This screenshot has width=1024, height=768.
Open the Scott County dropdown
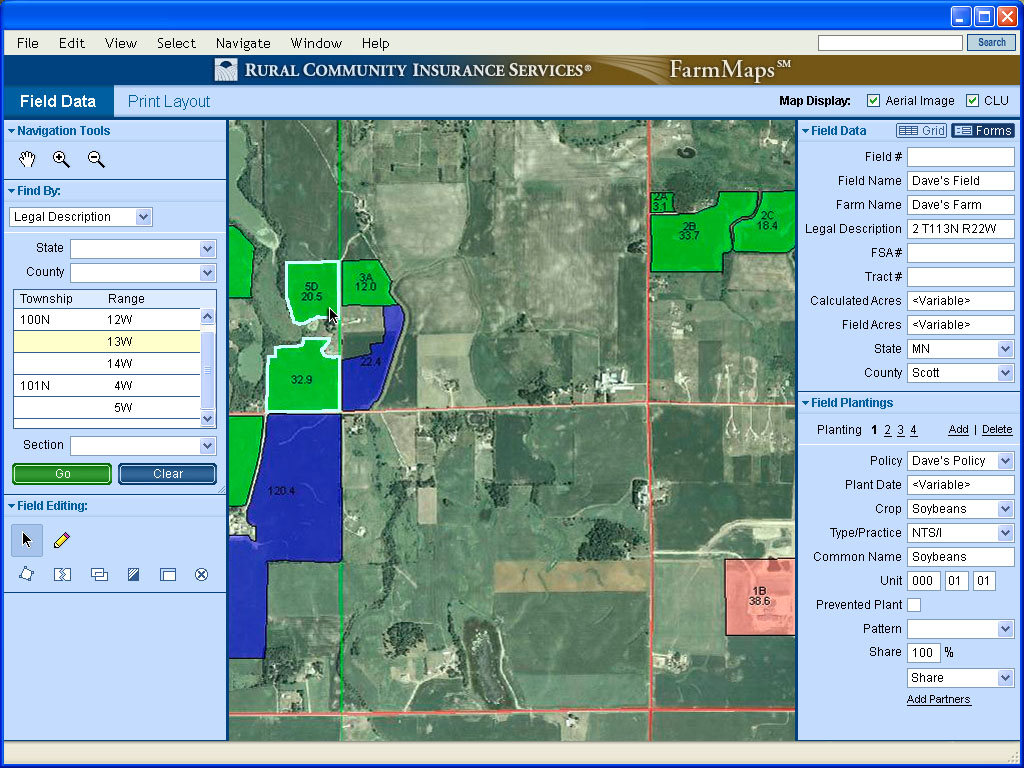click(1005, 373)
